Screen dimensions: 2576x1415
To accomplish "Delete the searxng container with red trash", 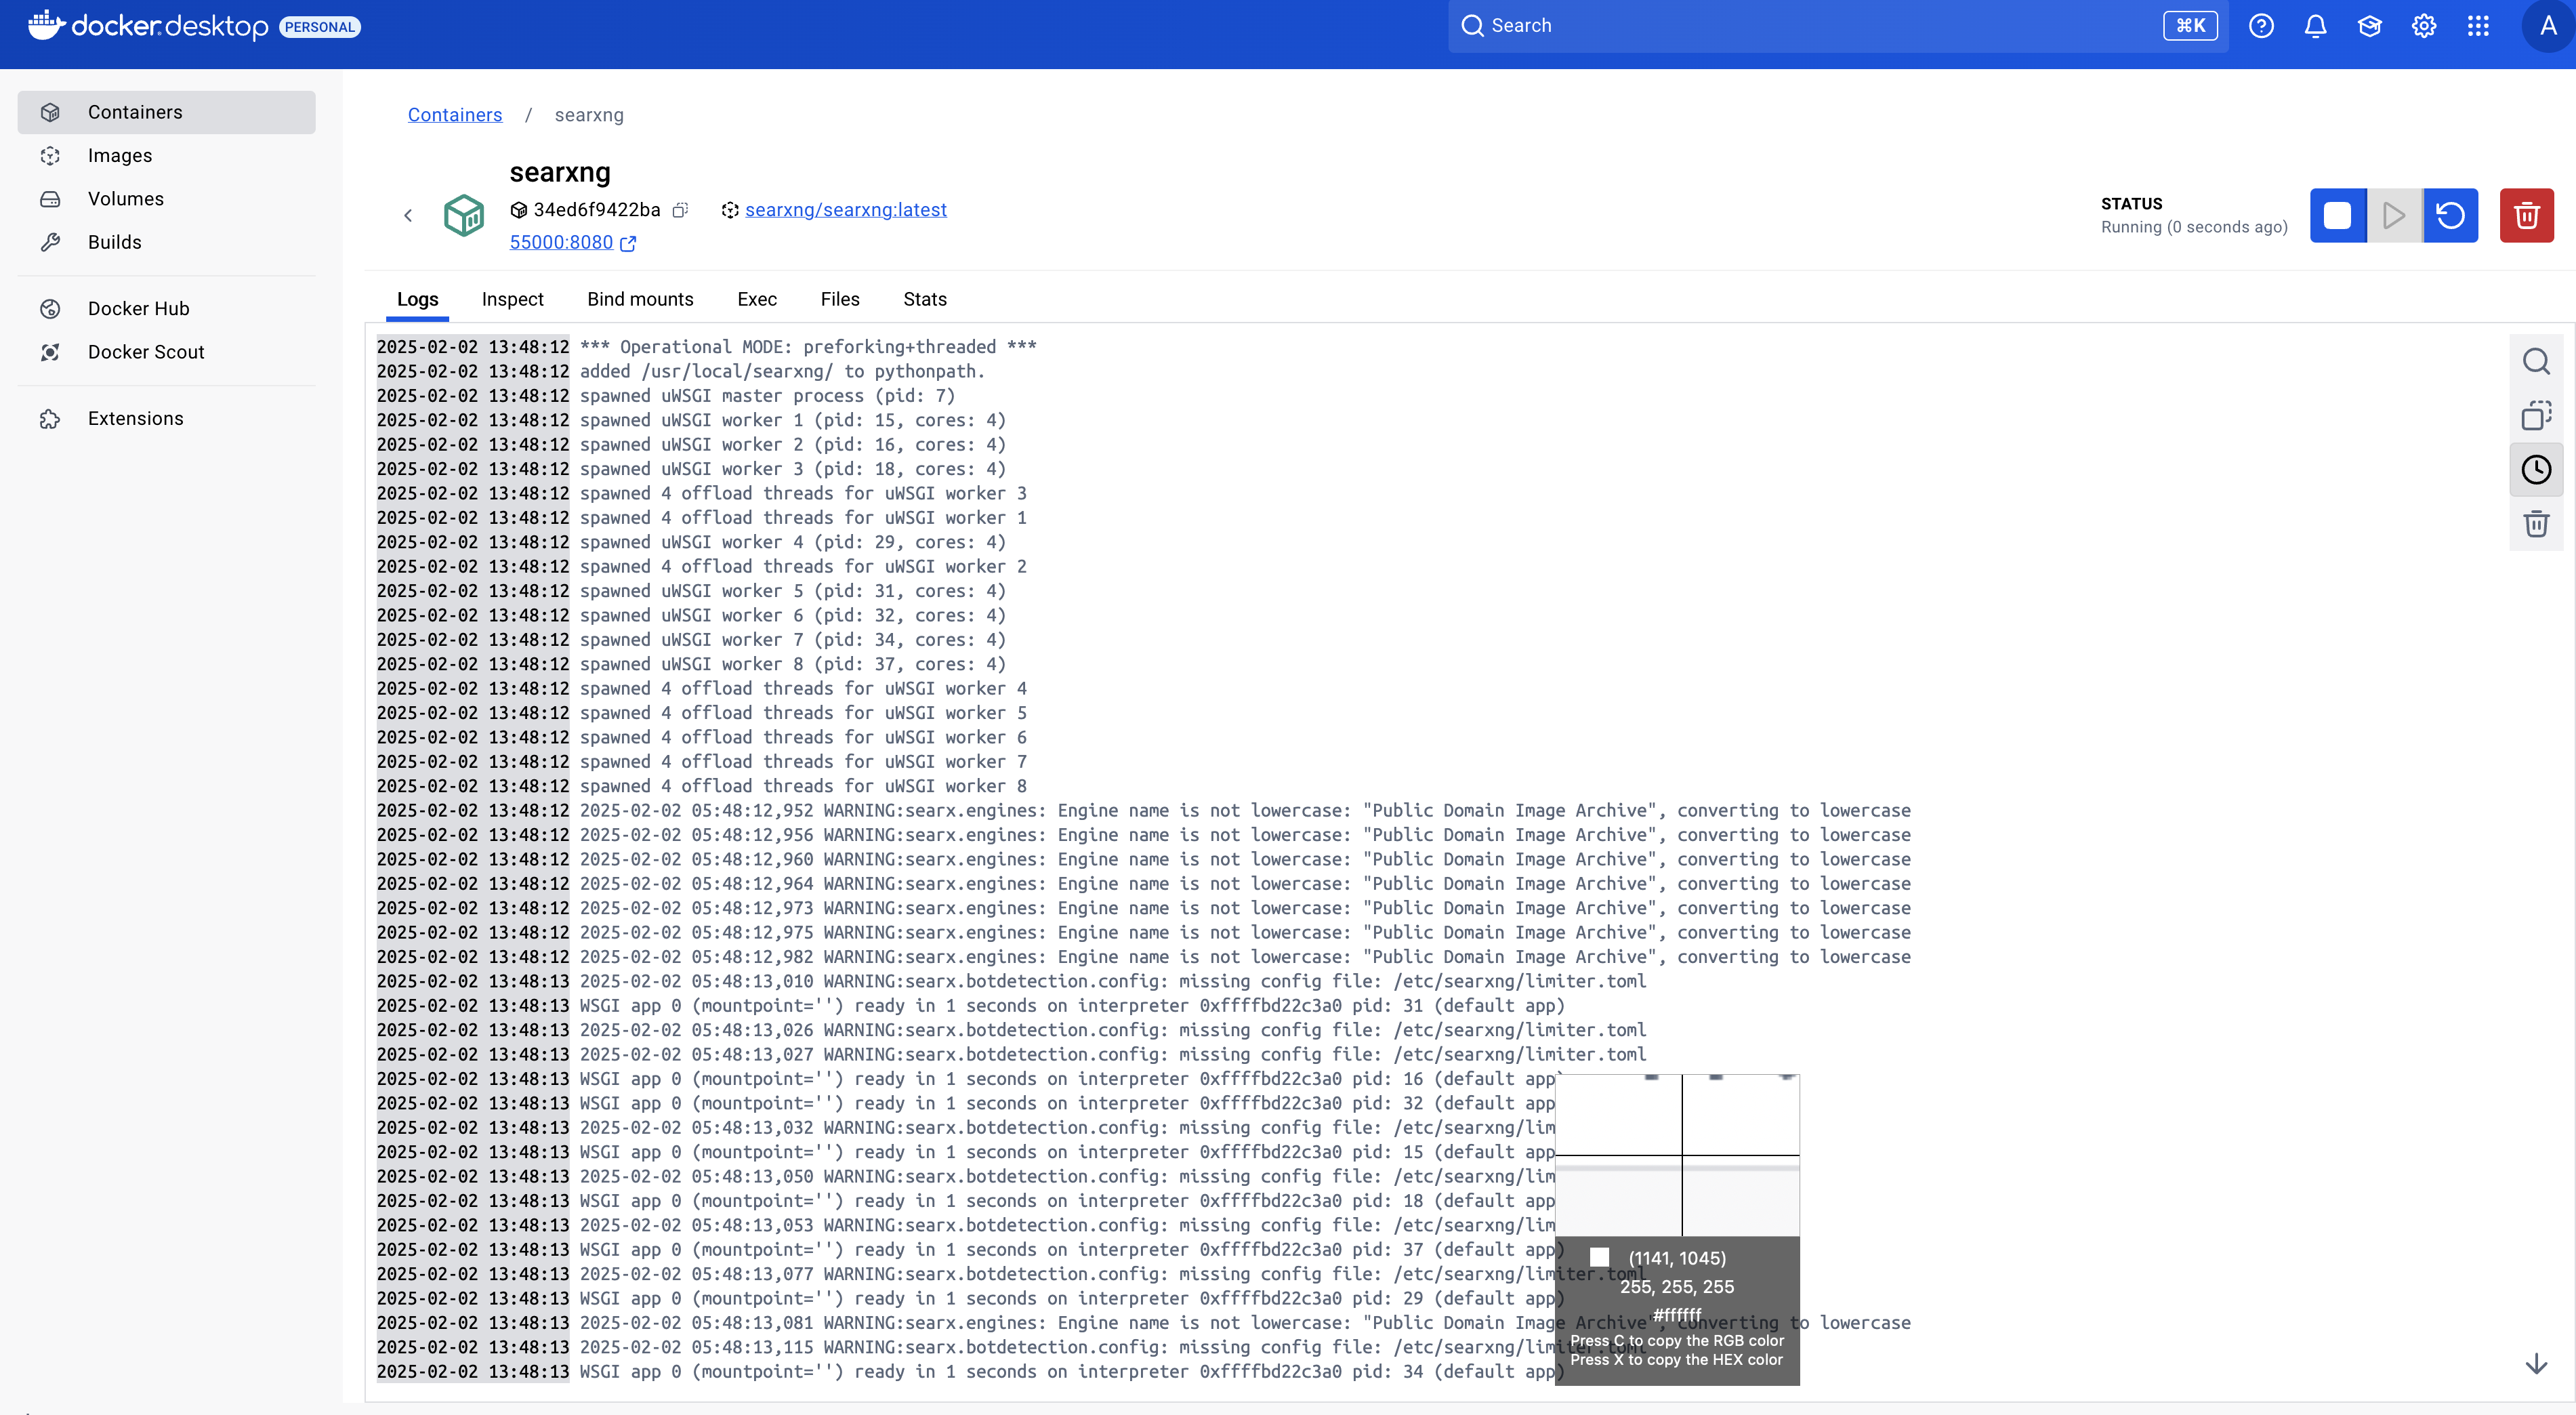I will 2526,215.
